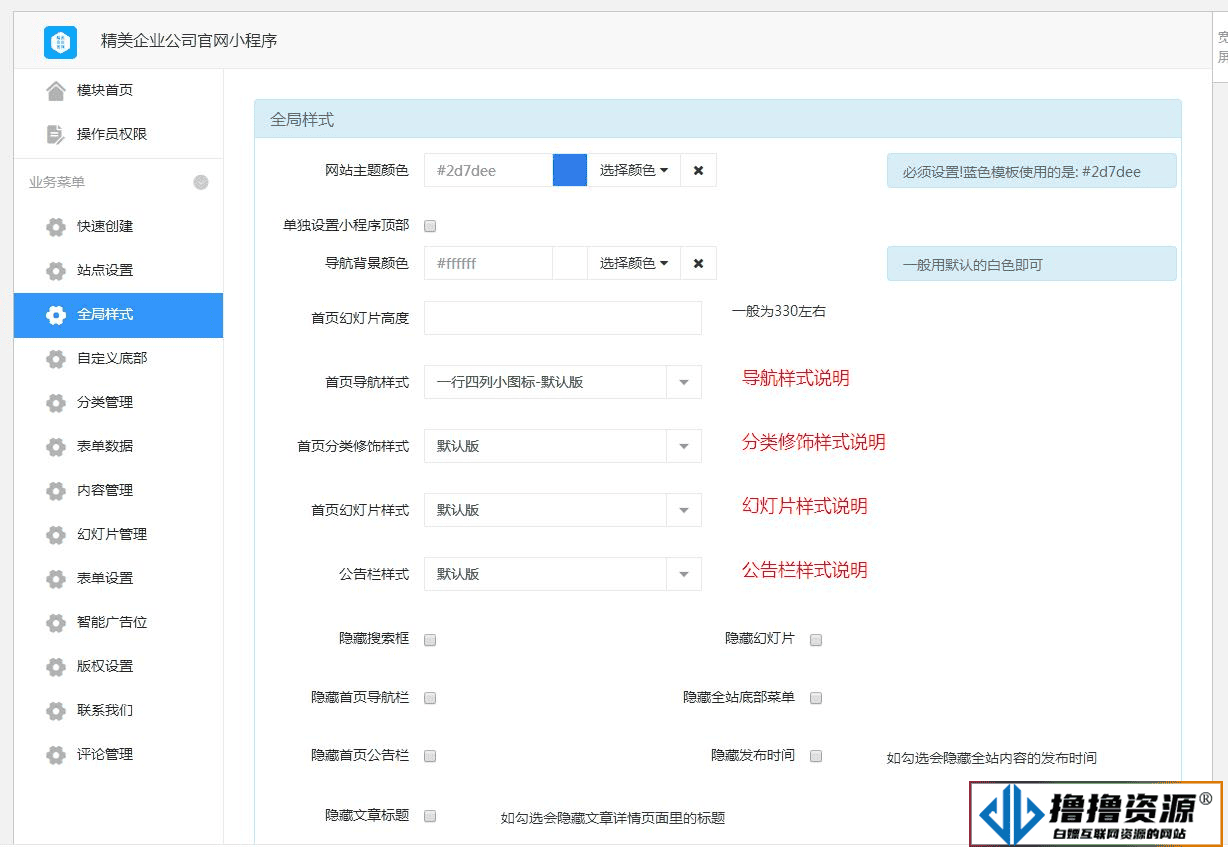
Task: Click the gear icon beside 分类管理
Action: click(56, 402)
